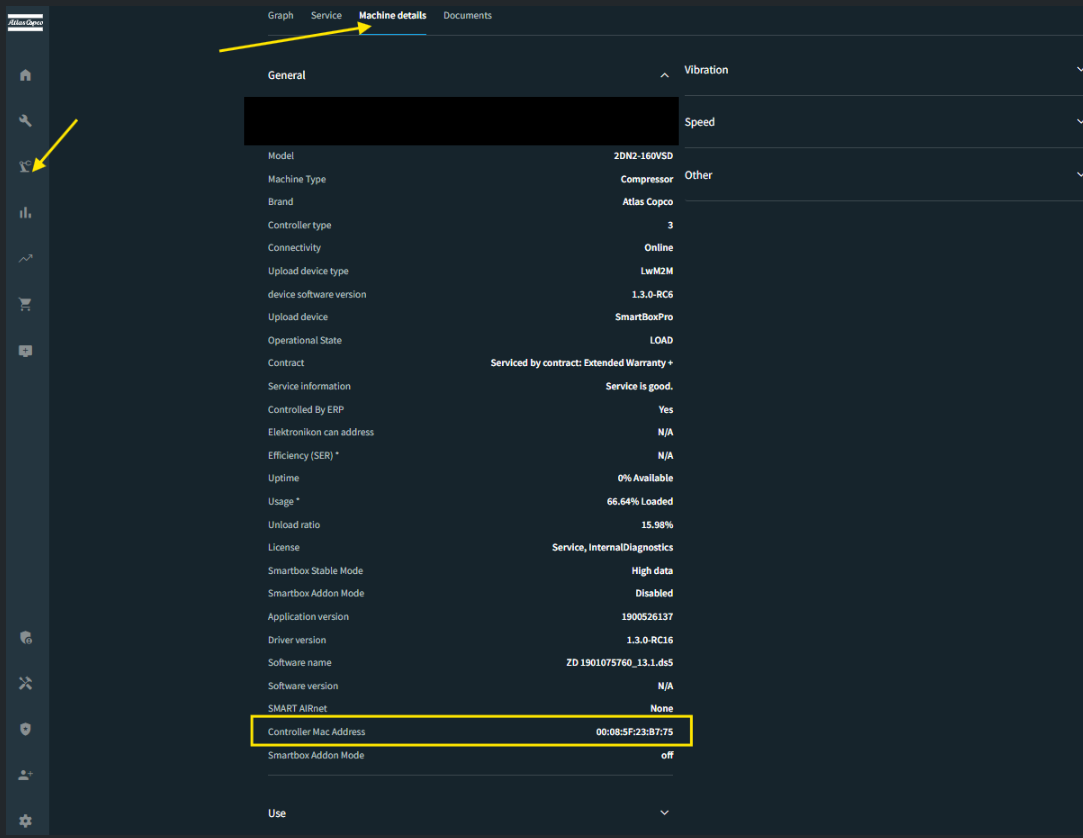
Task: Click the 0% Available uptime value
Action: (x=645, y=478)
